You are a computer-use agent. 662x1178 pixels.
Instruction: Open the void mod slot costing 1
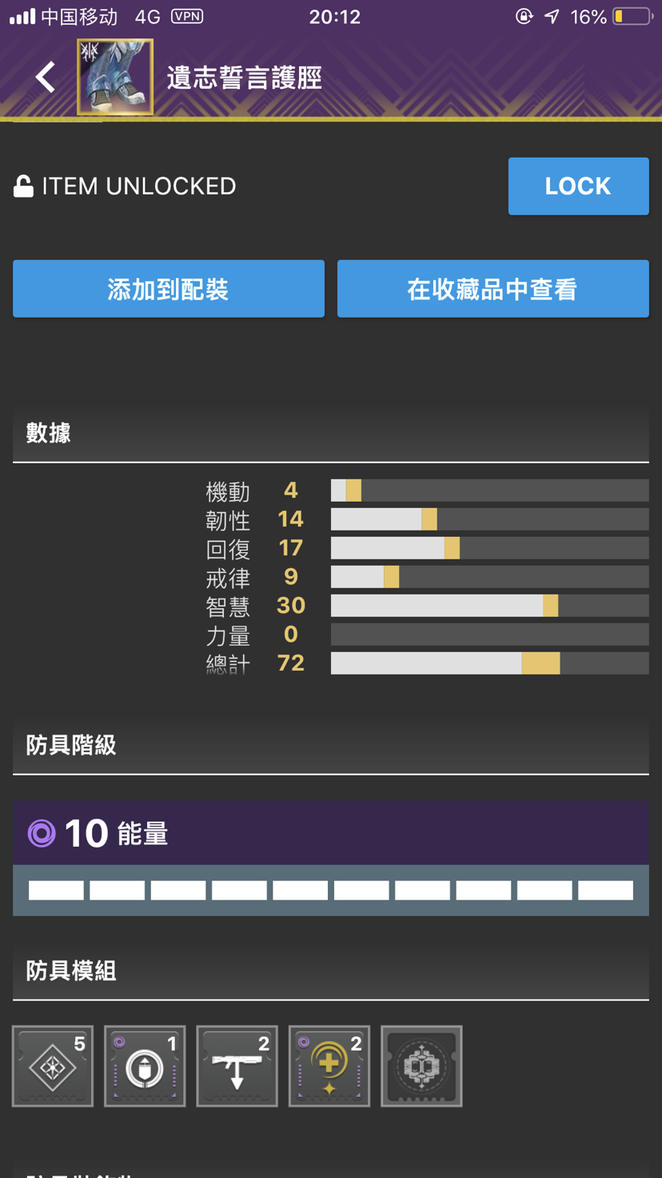pos(145,1066)
